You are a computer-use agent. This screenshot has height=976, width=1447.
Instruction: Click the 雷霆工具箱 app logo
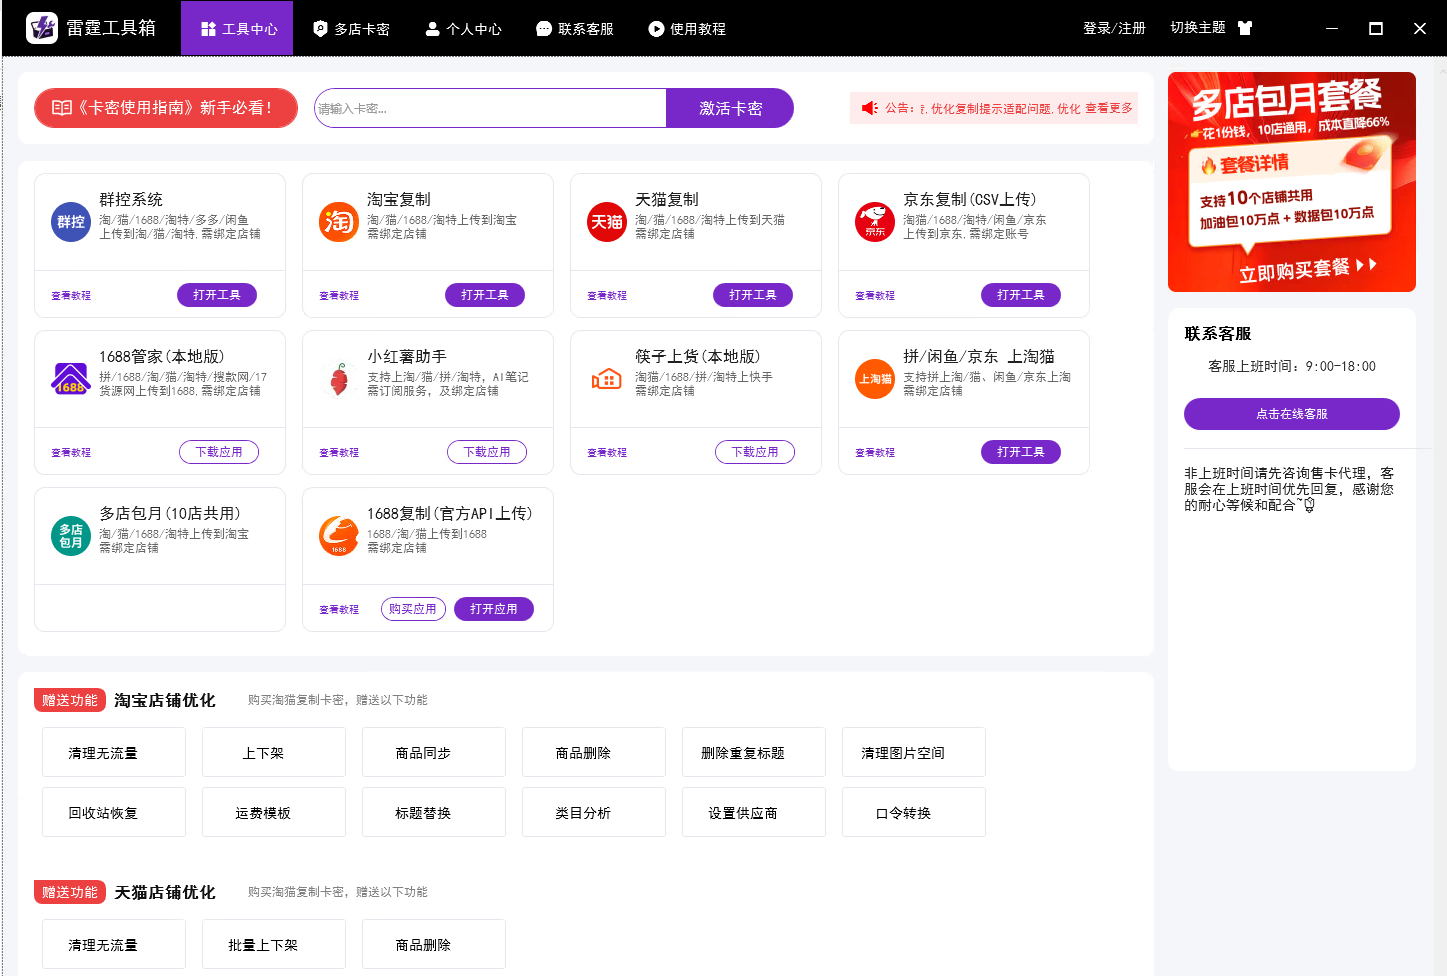pos(42,28)
